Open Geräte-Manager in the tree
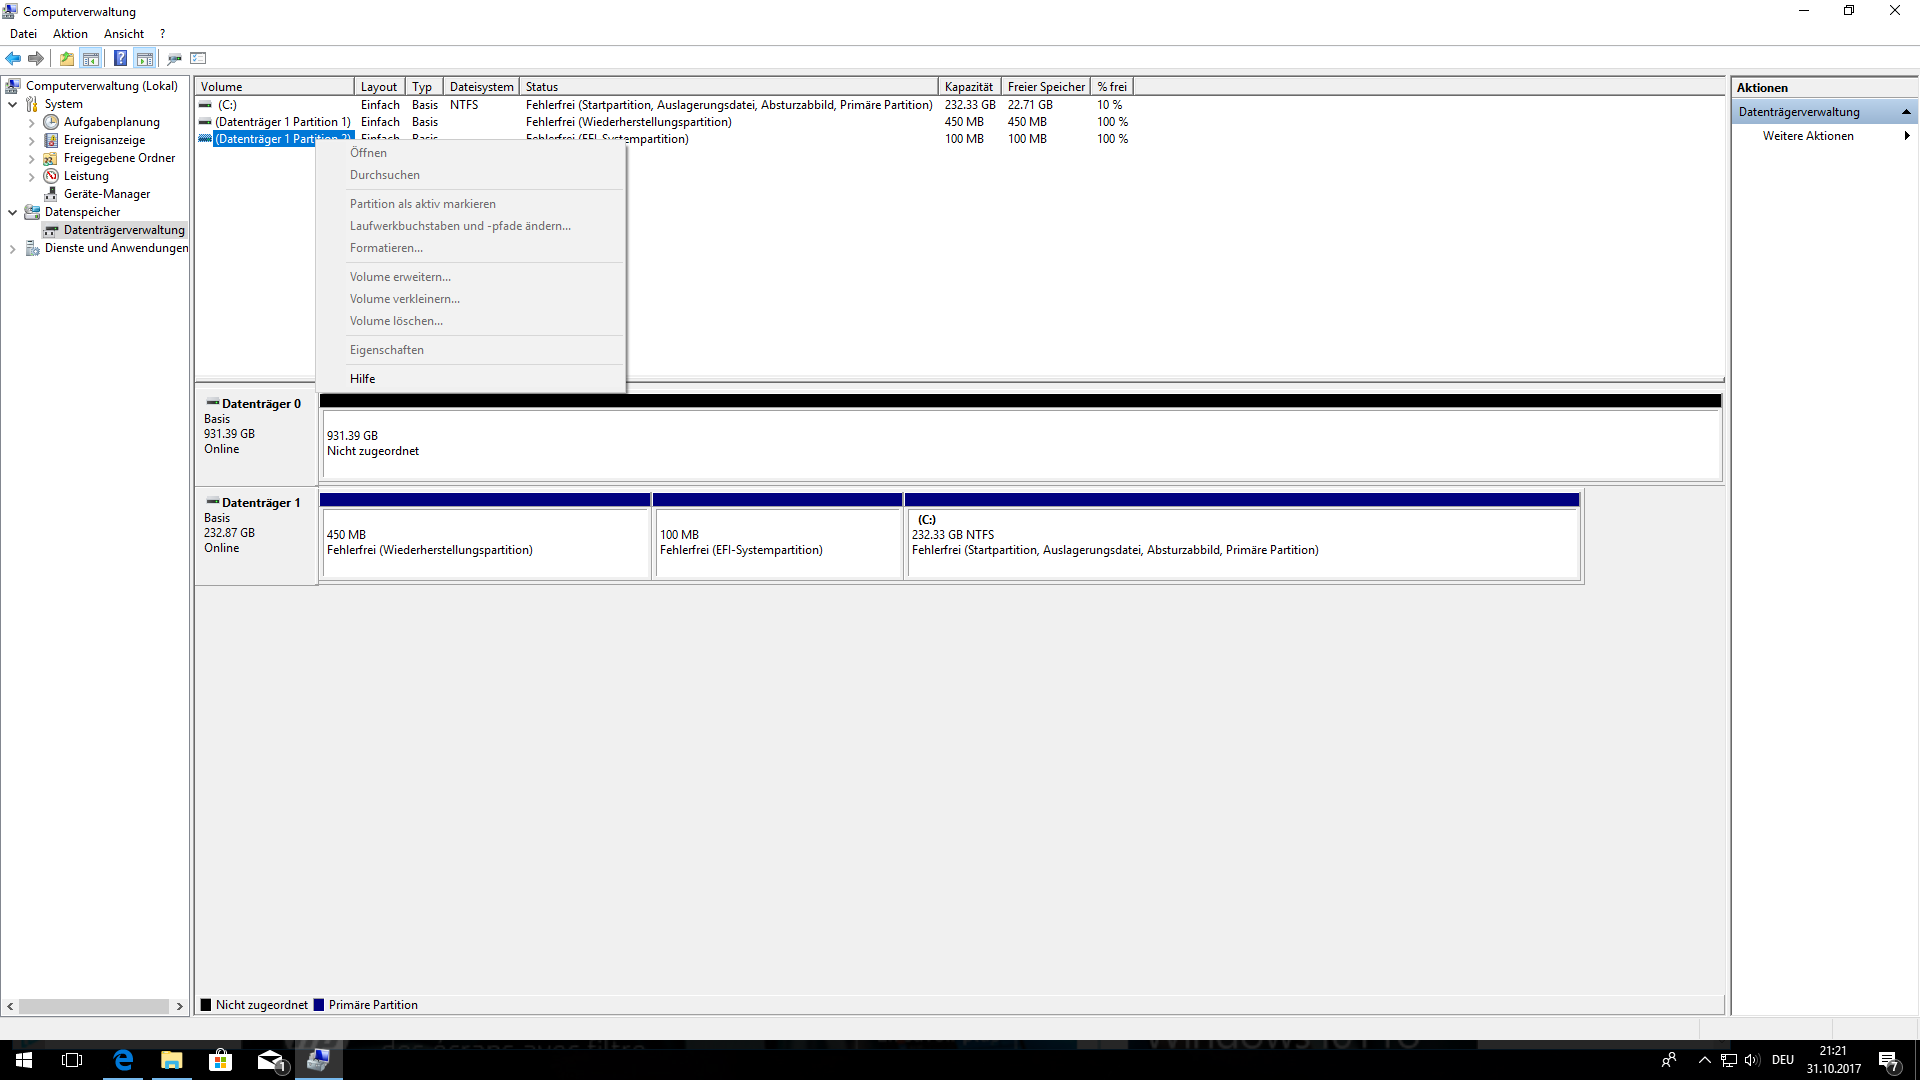The image size is (1920, 1080). [106, 194]
